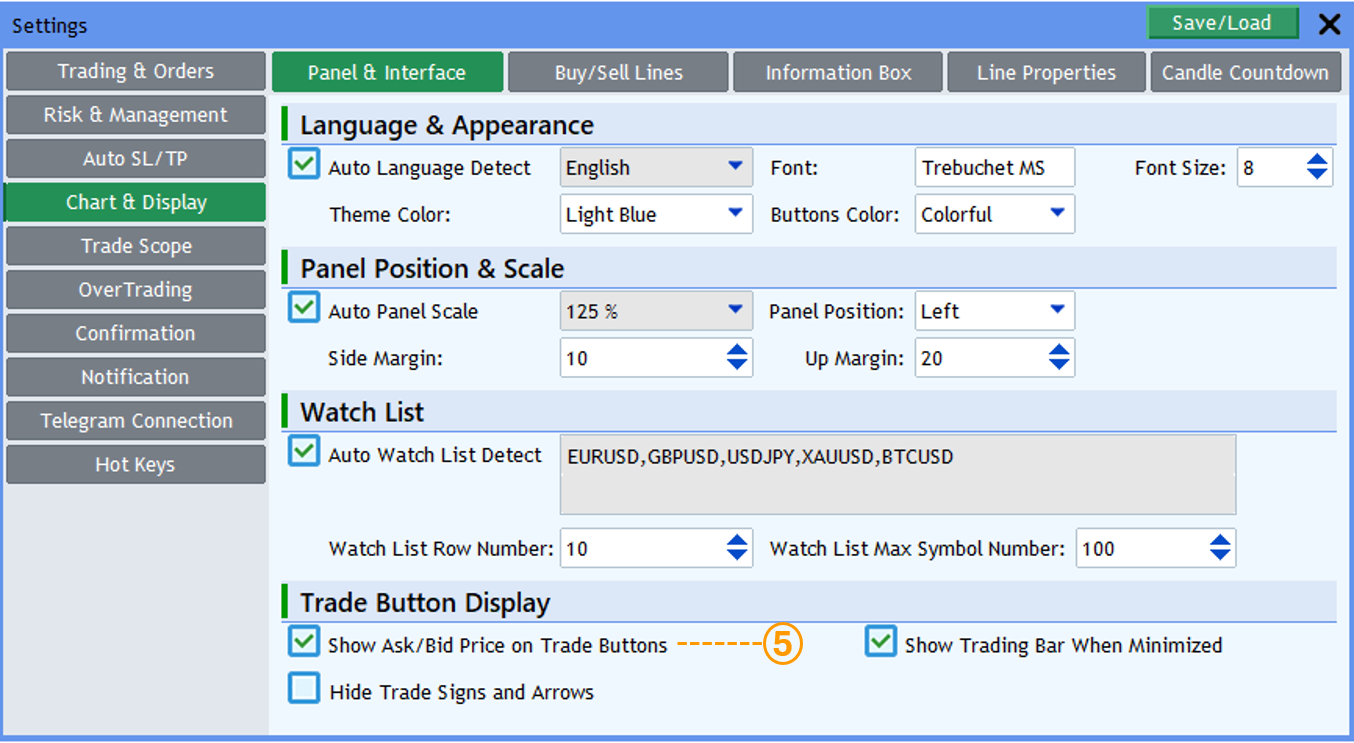Close the Settings window with X
1354x743 pixels.
pyautogui.click(x=1329, y=24)
